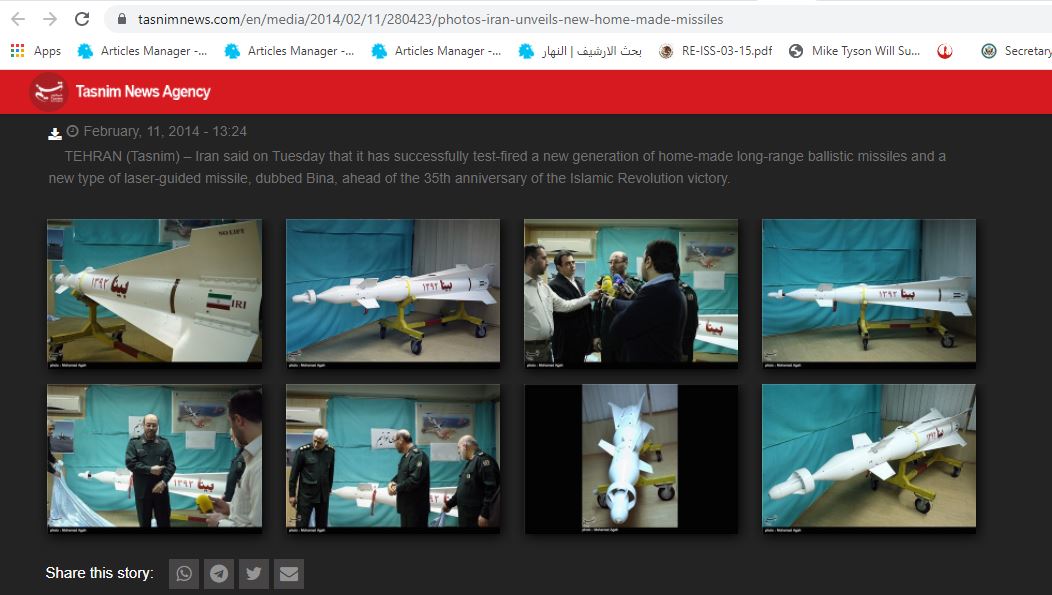Click the browser back arrow
Image resolution: width=1052 pixels, height=595 pixels.
(x=17, y=19)
